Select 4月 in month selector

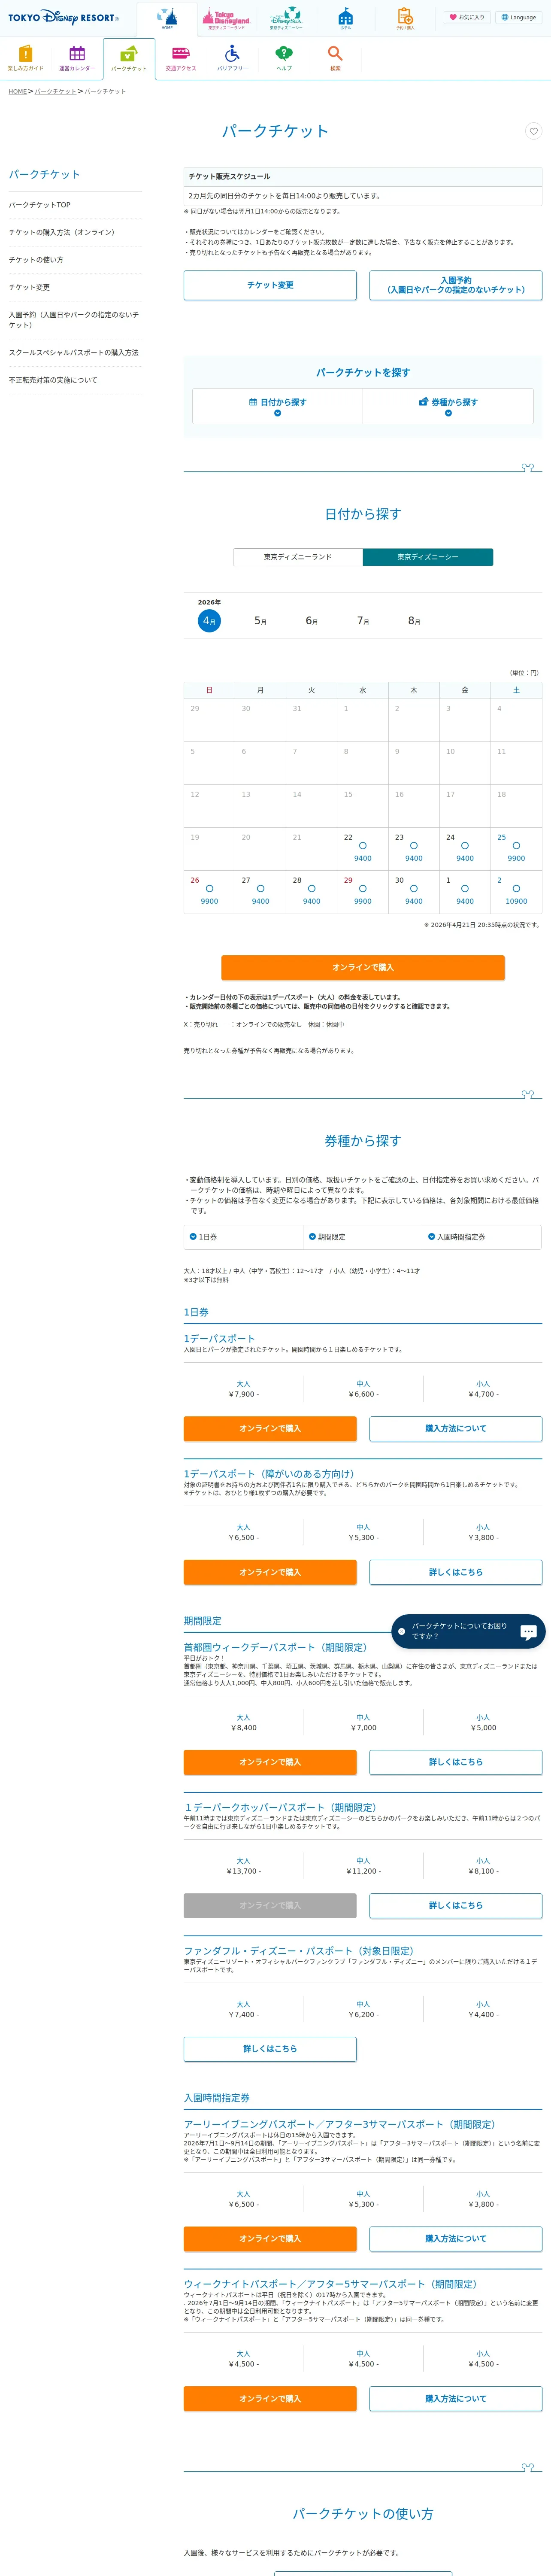209,621
